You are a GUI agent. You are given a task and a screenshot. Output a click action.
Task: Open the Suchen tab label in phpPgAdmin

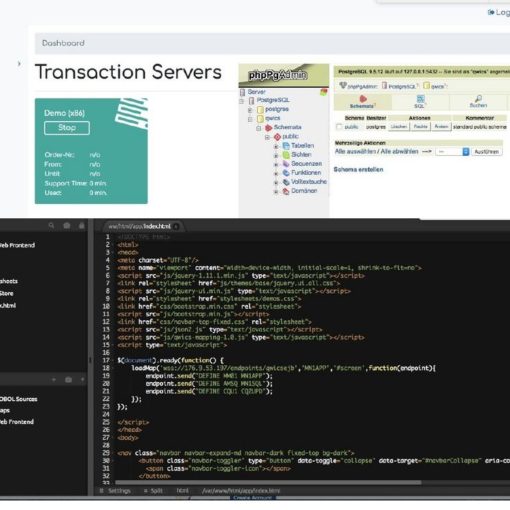(478, 105)
